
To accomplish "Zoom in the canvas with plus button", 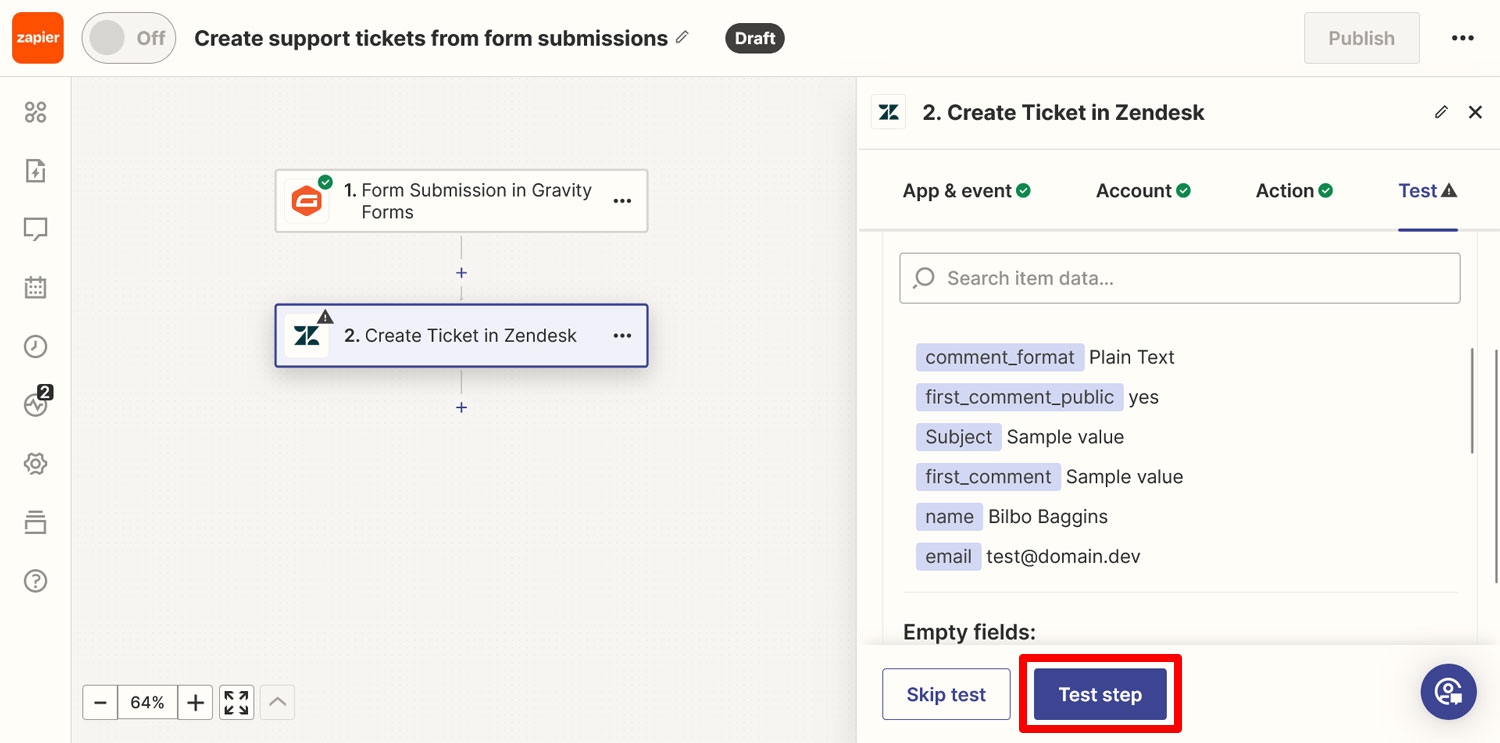I will tap(195, 703).
